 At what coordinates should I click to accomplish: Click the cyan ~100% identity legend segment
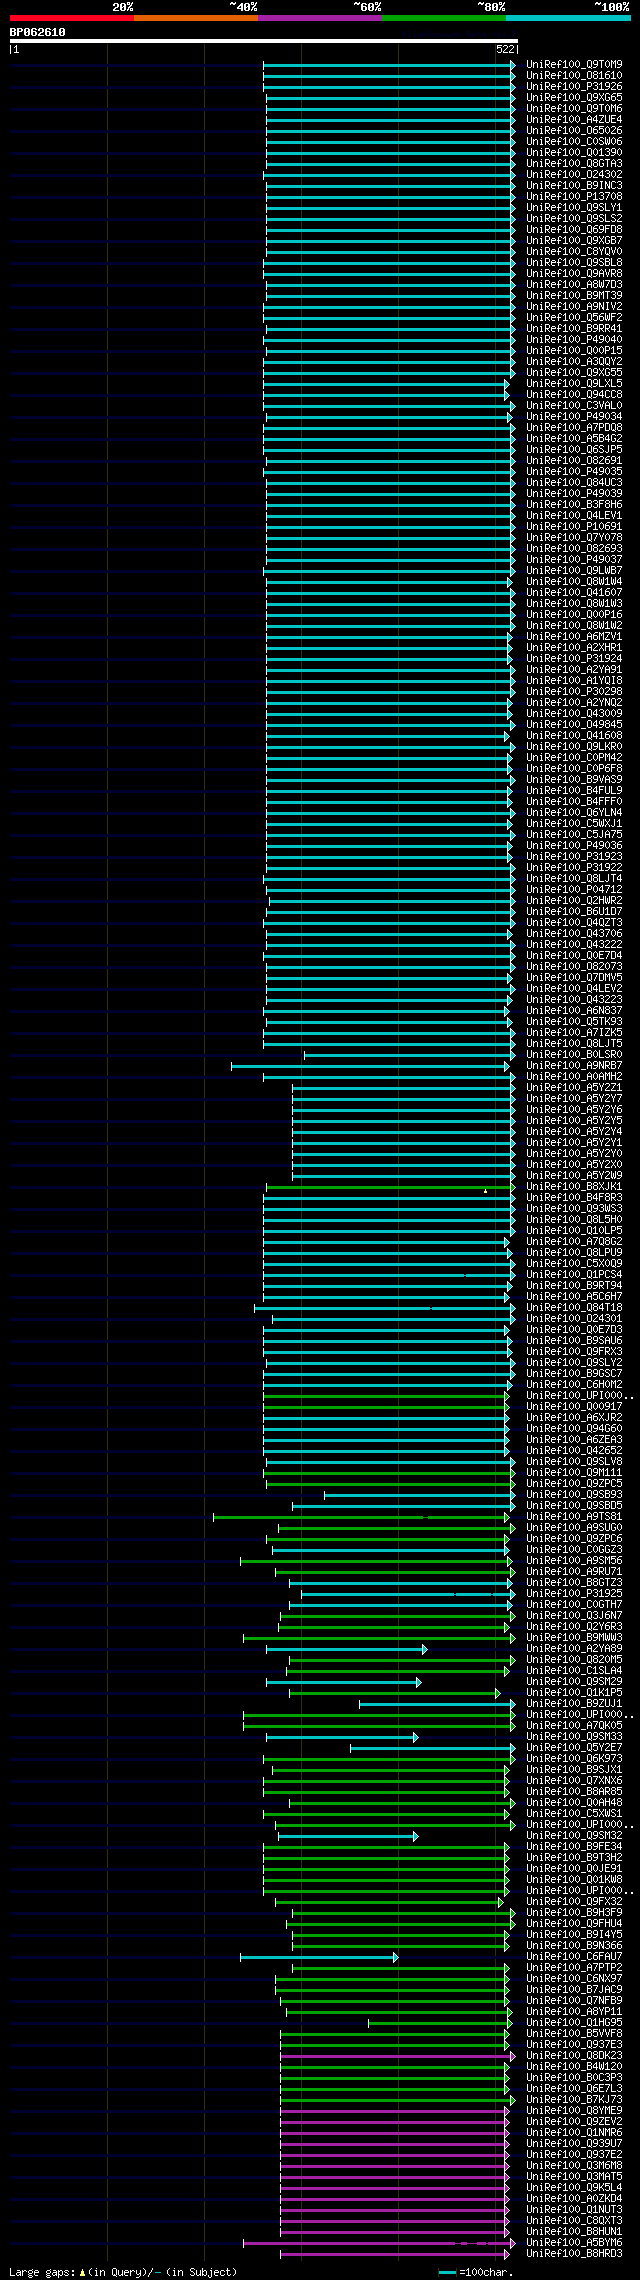(x=567, y=18)
